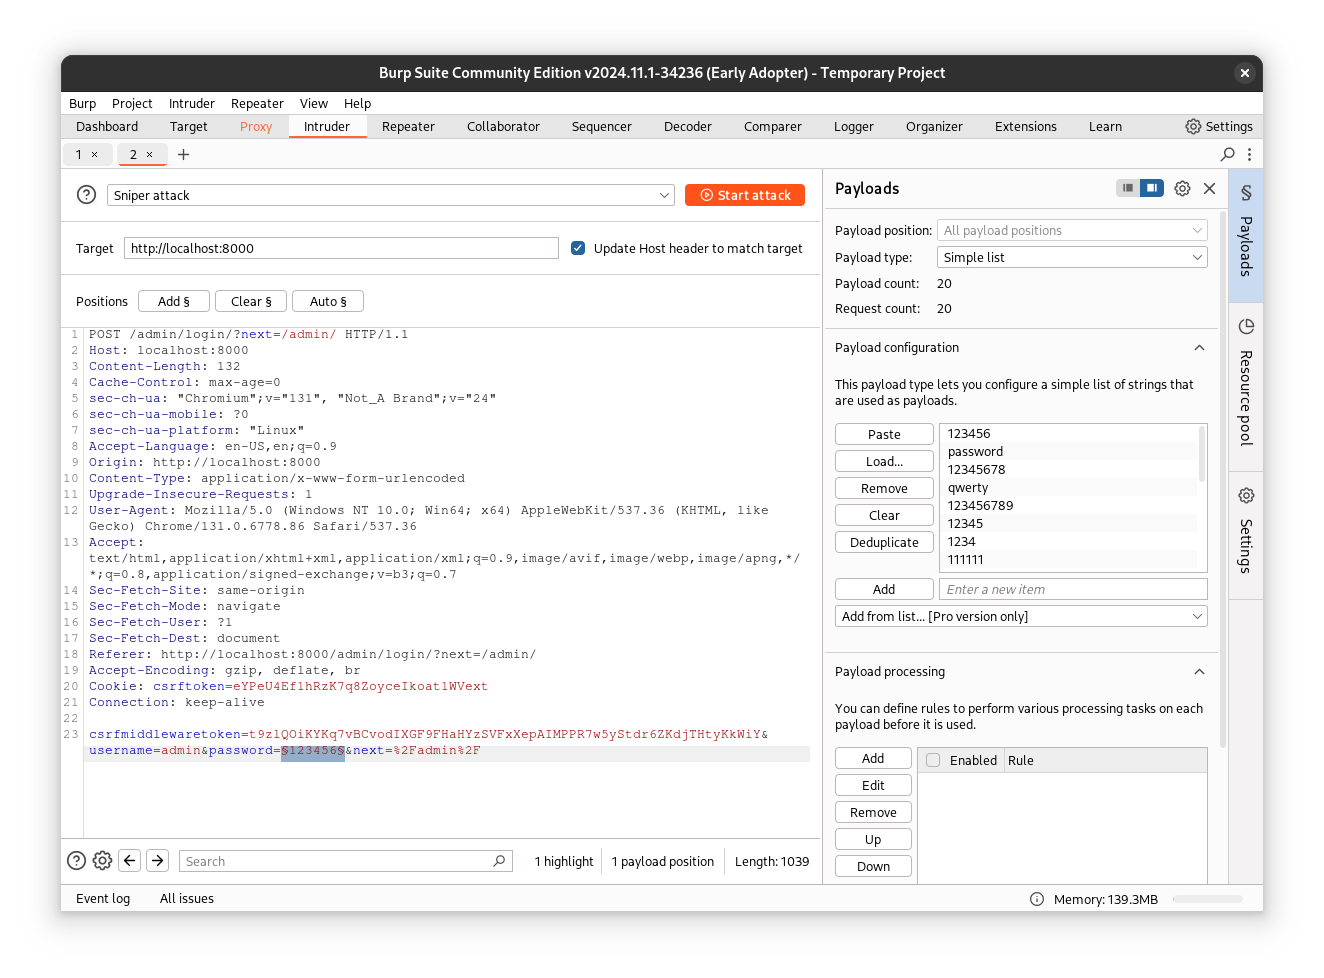Switch to the Comparer tab

point(773,127)
